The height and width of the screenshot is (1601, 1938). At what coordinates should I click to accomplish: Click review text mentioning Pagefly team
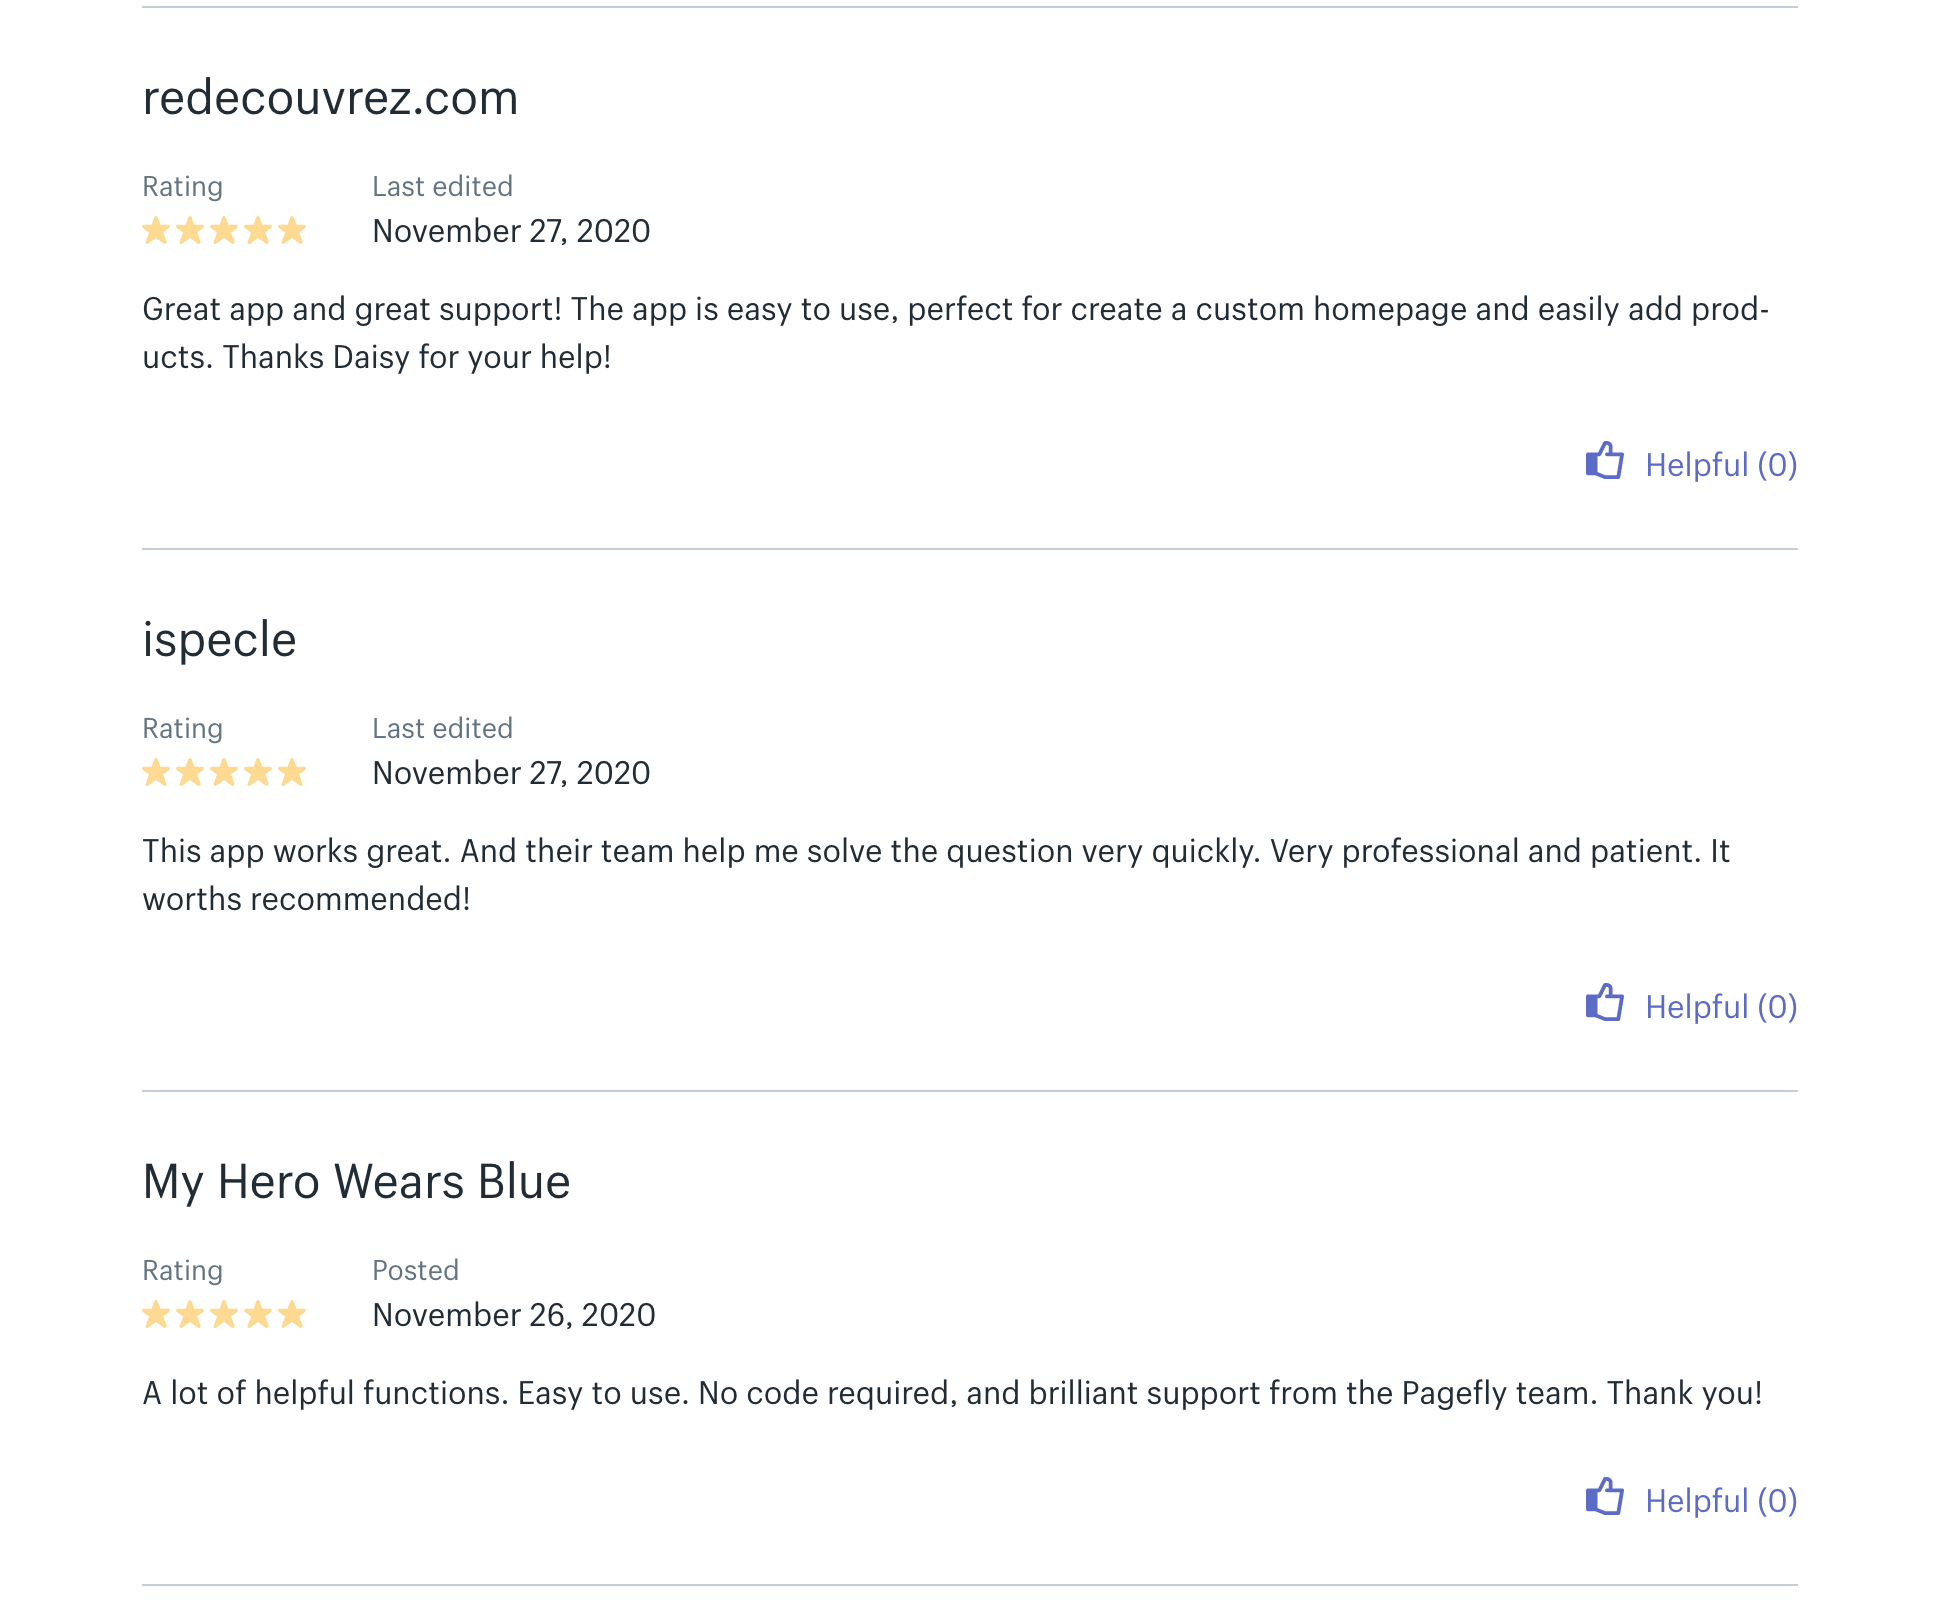point(952,1393)
